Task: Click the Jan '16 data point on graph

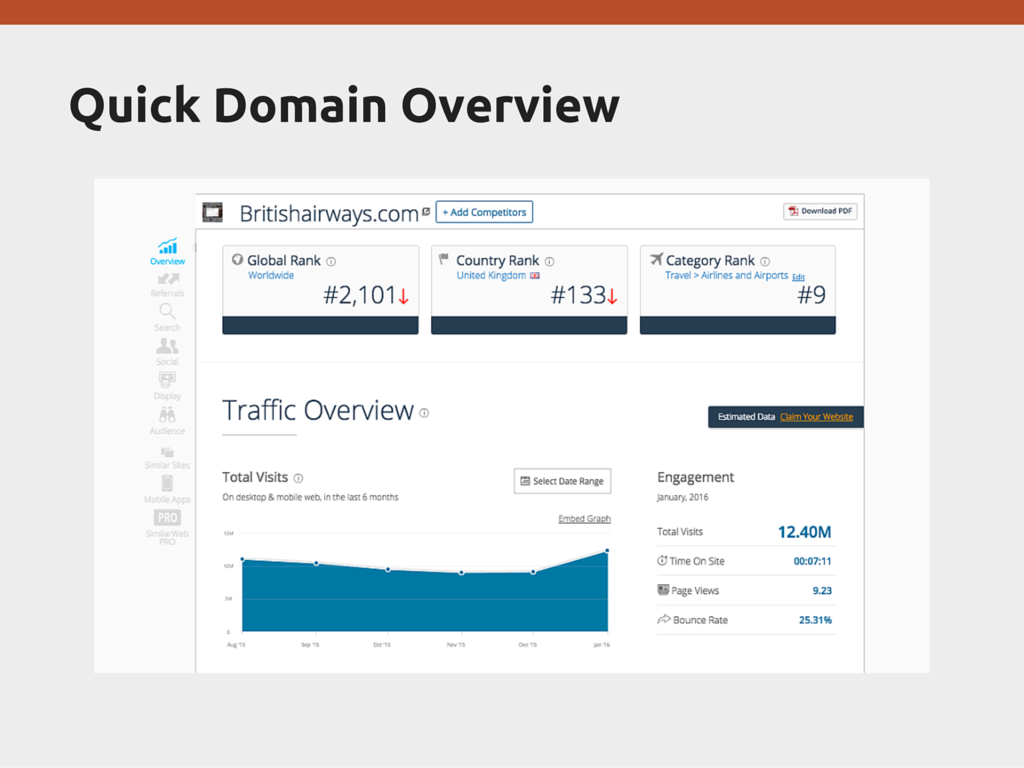Action: [x=606, y=551]
